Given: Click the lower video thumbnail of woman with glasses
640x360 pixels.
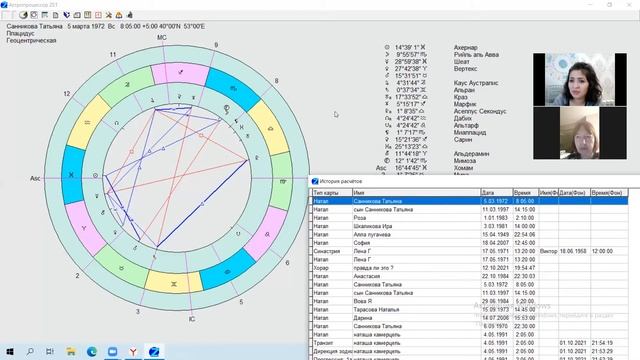Looking at the screenshot, I should [x=580, y=133].
